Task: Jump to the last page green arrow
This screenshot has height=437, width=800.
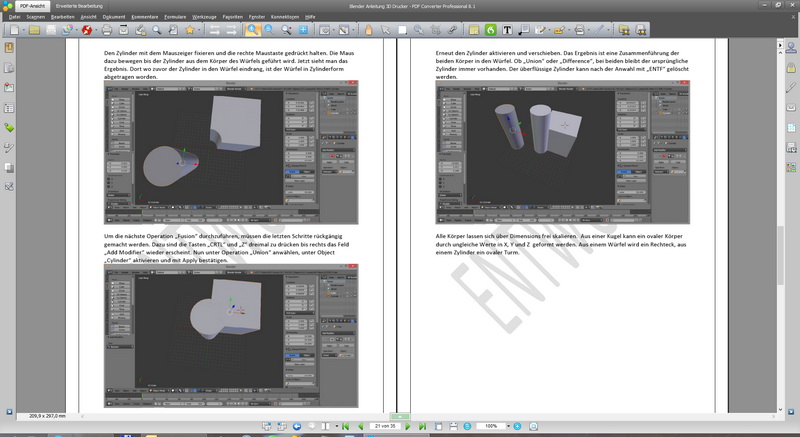Action: pos(422,426)
